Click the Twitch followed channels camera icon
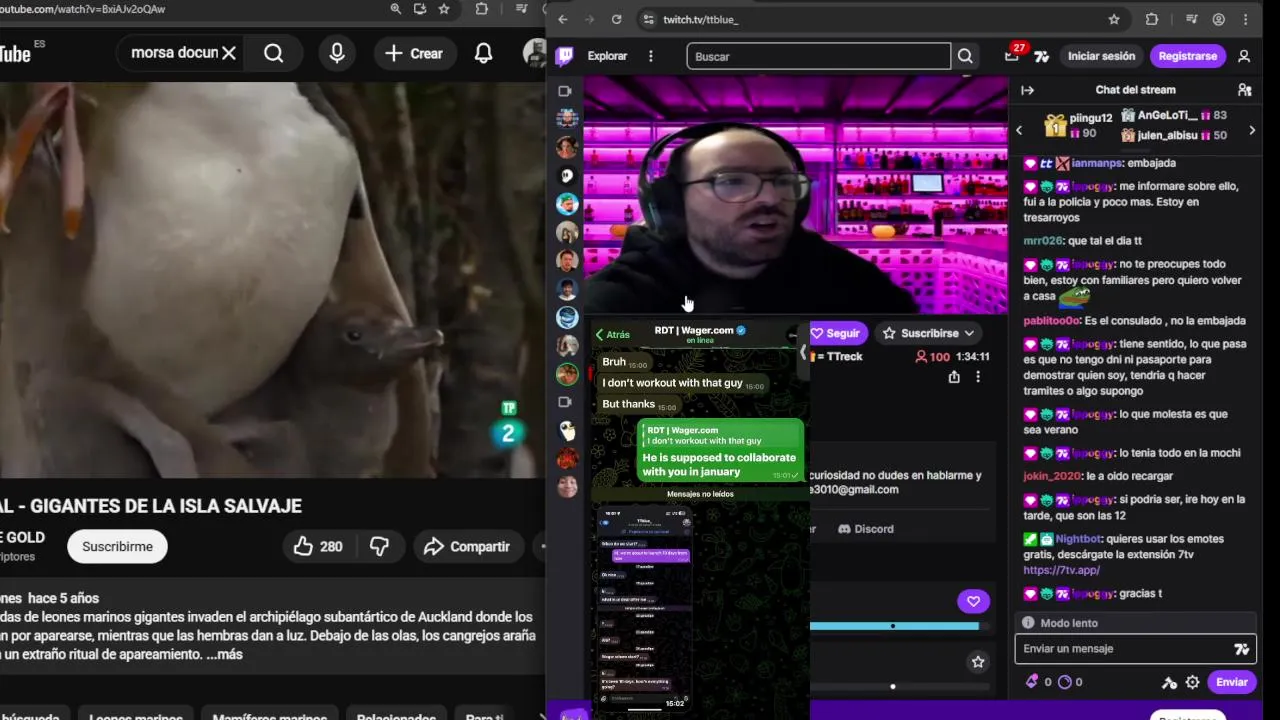This screenshot has width=1280, height=720. [x=564, y=91]
